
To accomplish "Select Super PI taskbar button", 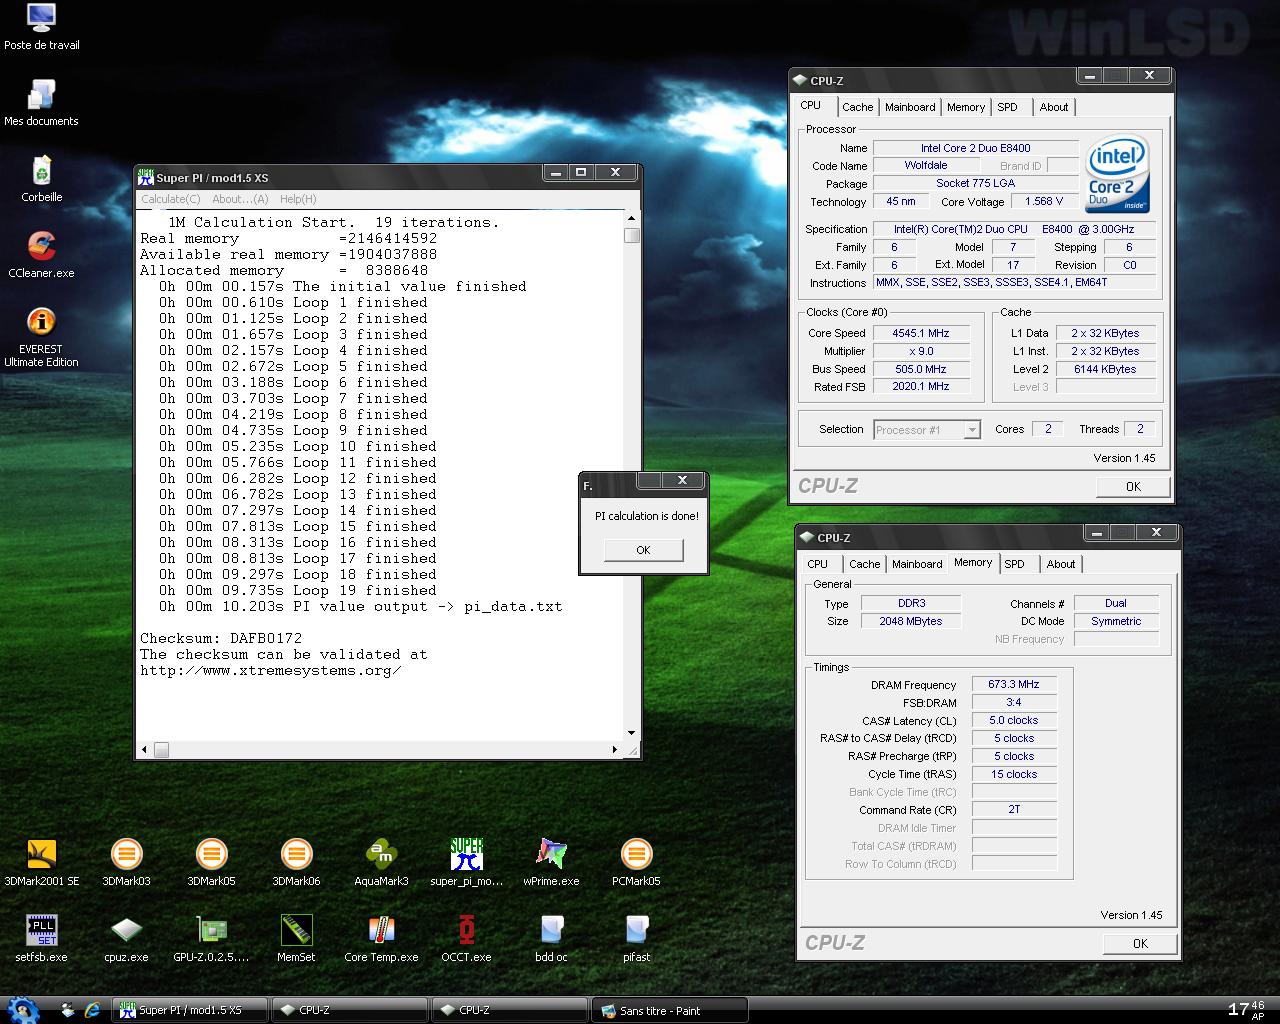I will coord(188,1010).
